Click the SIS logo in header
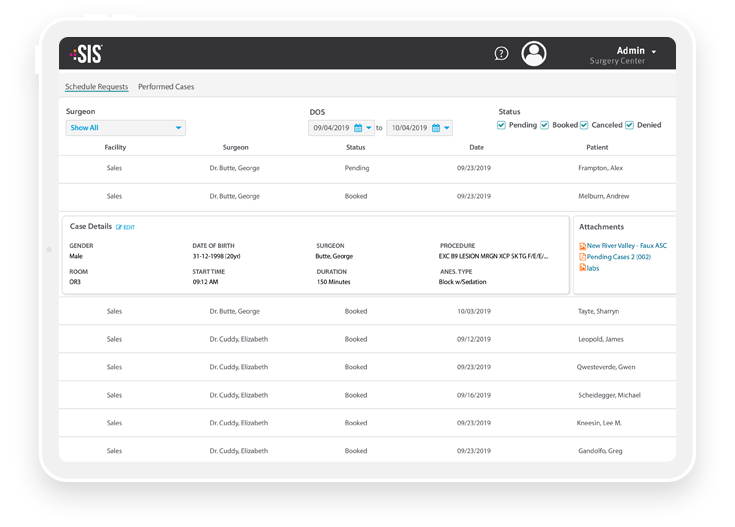This screenshot has width=735, height=527. click(88, 54)
